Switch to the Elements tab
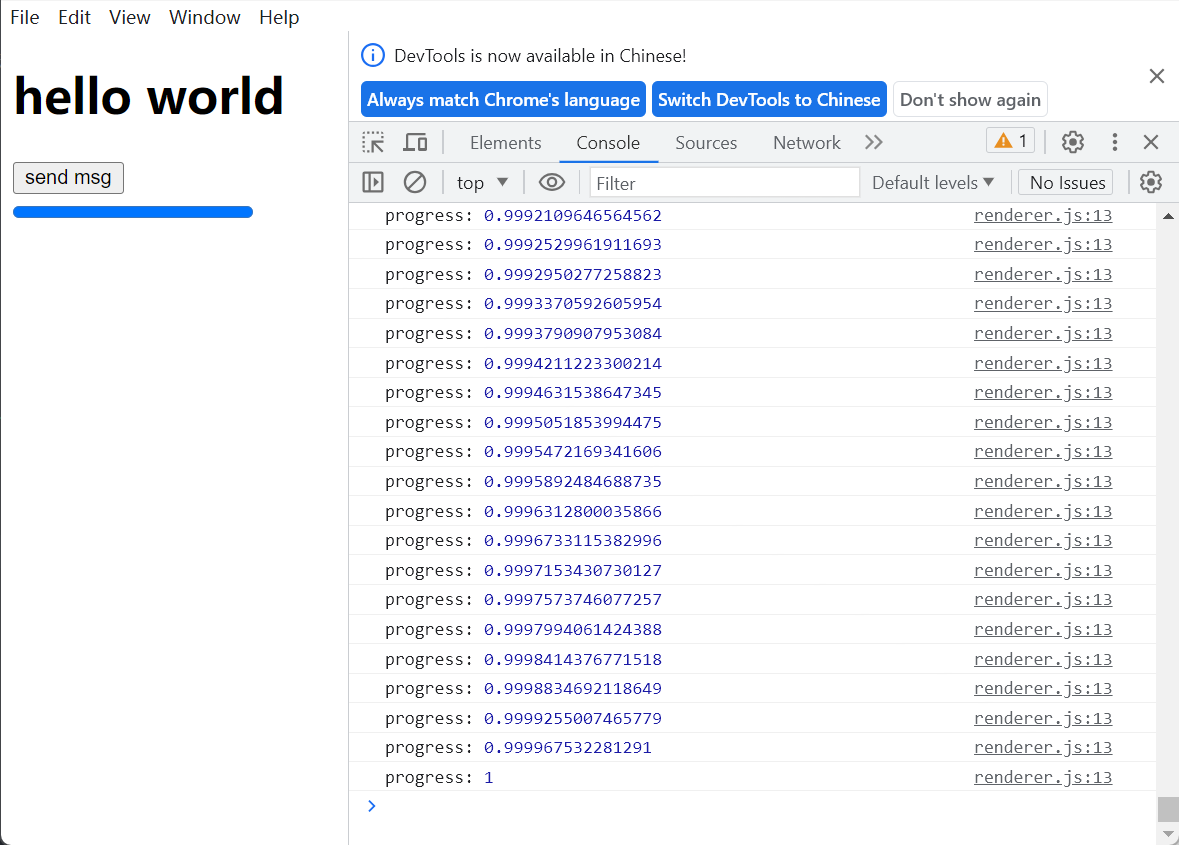 pyautogui.click(x=505, y=143)
